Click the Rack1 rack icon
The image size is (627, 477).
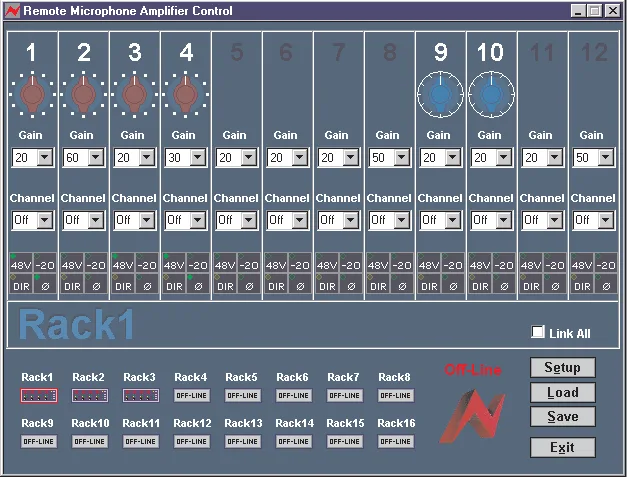39,395
